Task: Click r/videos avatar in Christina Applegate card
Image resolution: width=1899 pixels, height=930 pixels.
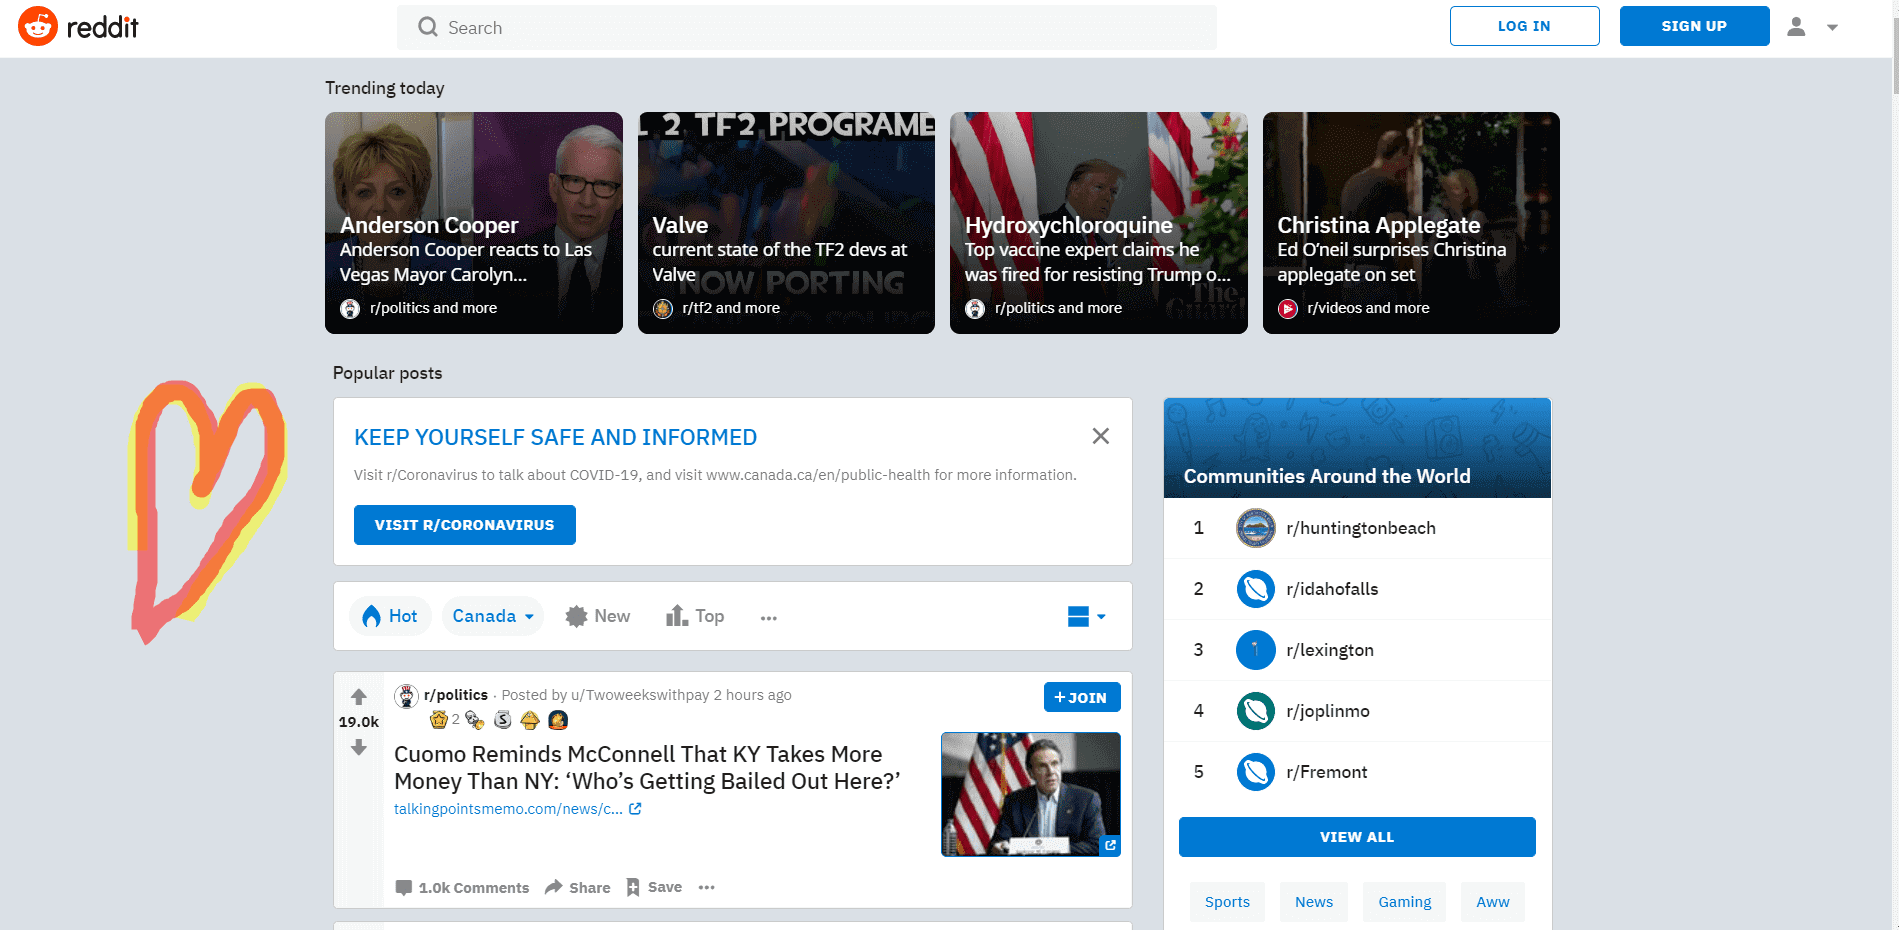Action: point(1288,309)
